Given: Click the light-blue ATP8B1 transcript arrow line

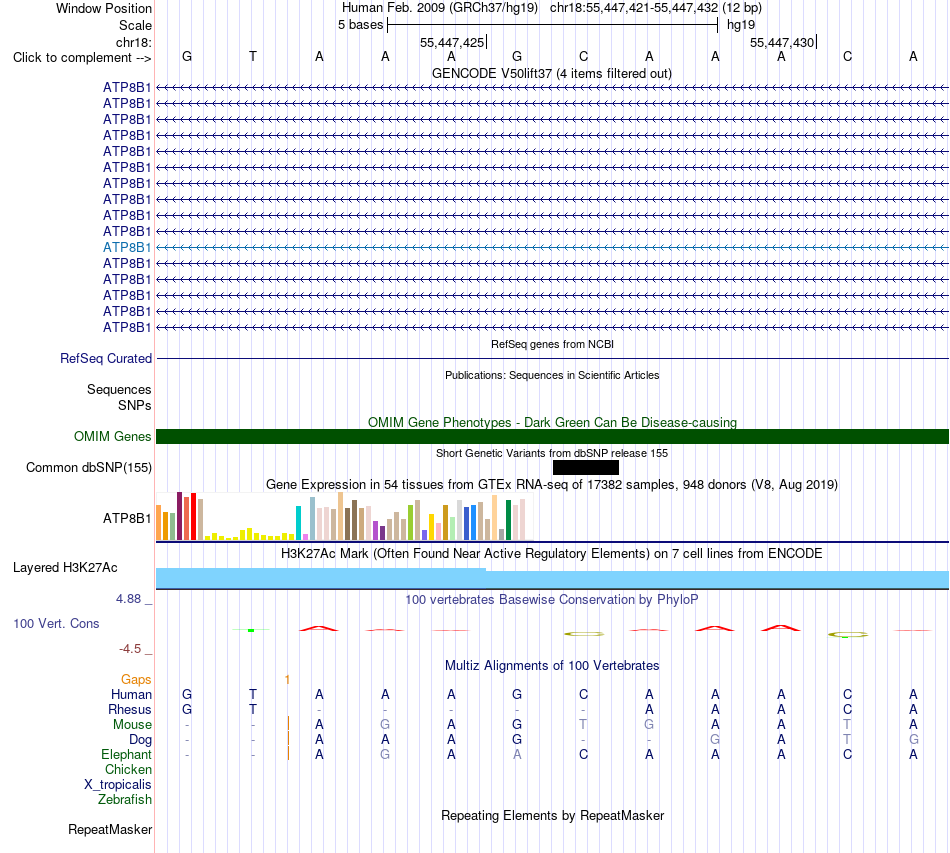Looking at the screenshot, I should 553,247.
